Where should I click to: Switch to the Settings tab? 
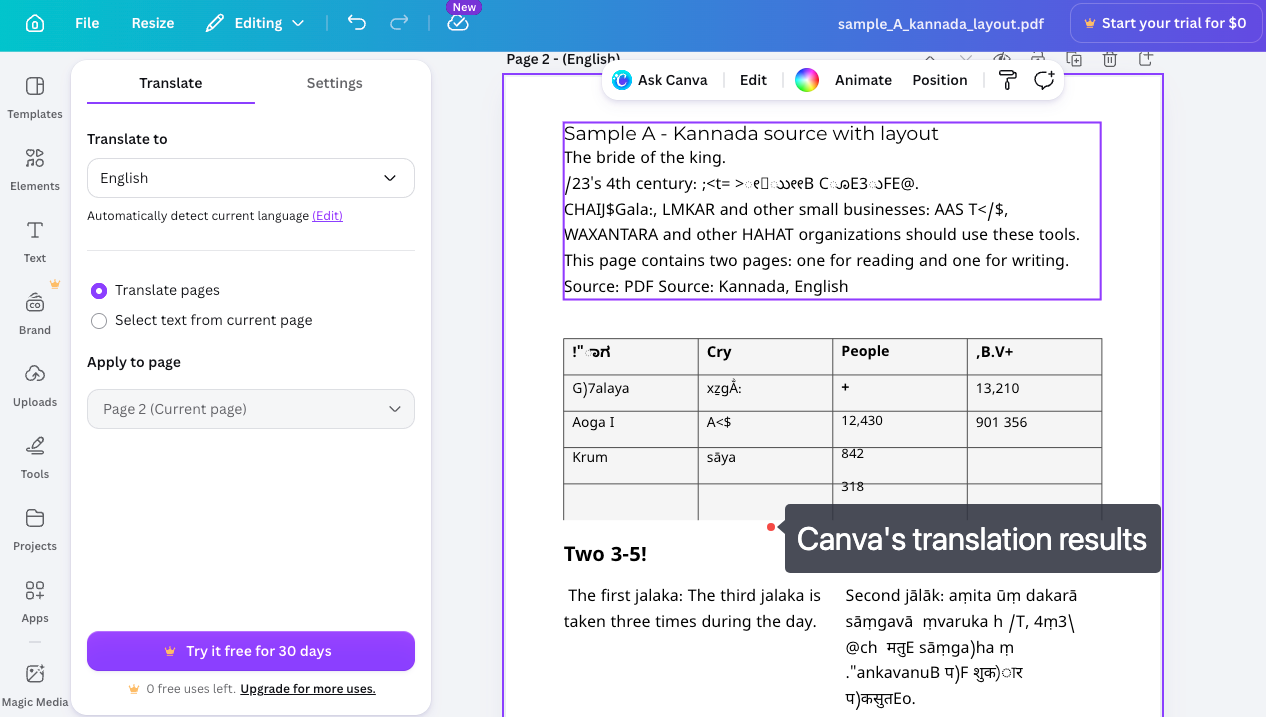coord(334,83)
